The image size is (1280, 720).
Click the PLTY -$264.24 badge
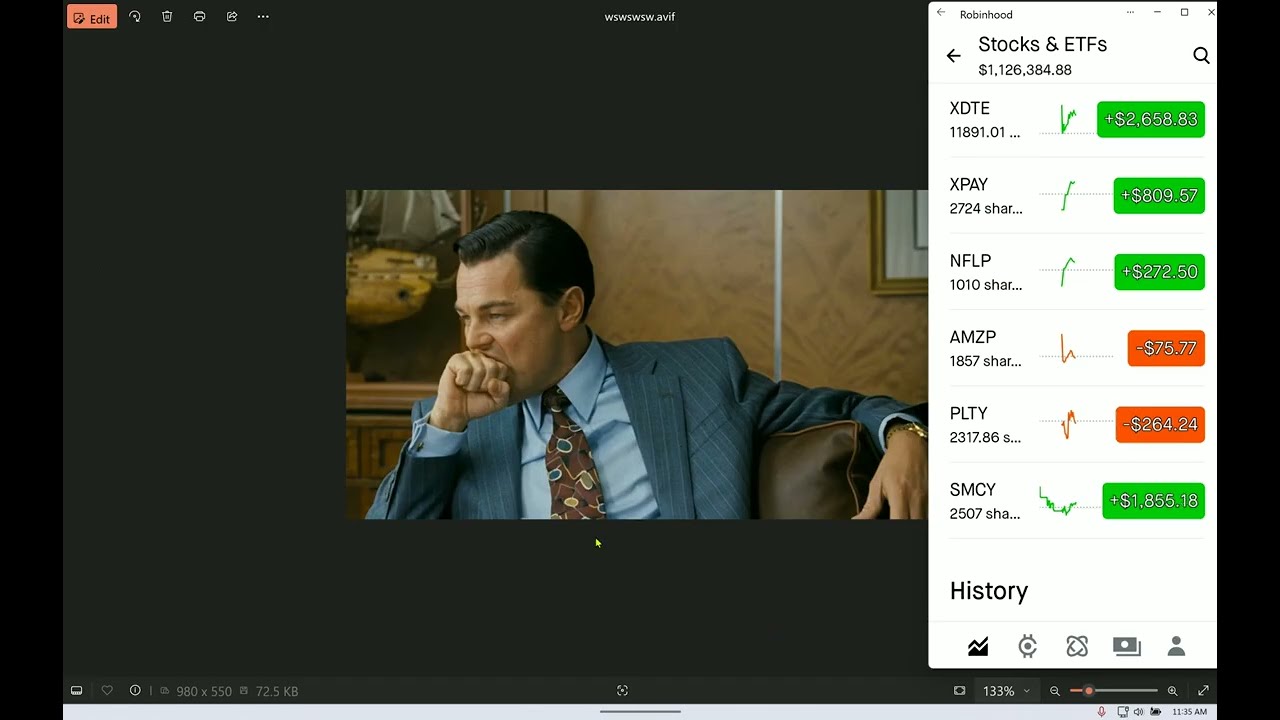pos(1160,425)
